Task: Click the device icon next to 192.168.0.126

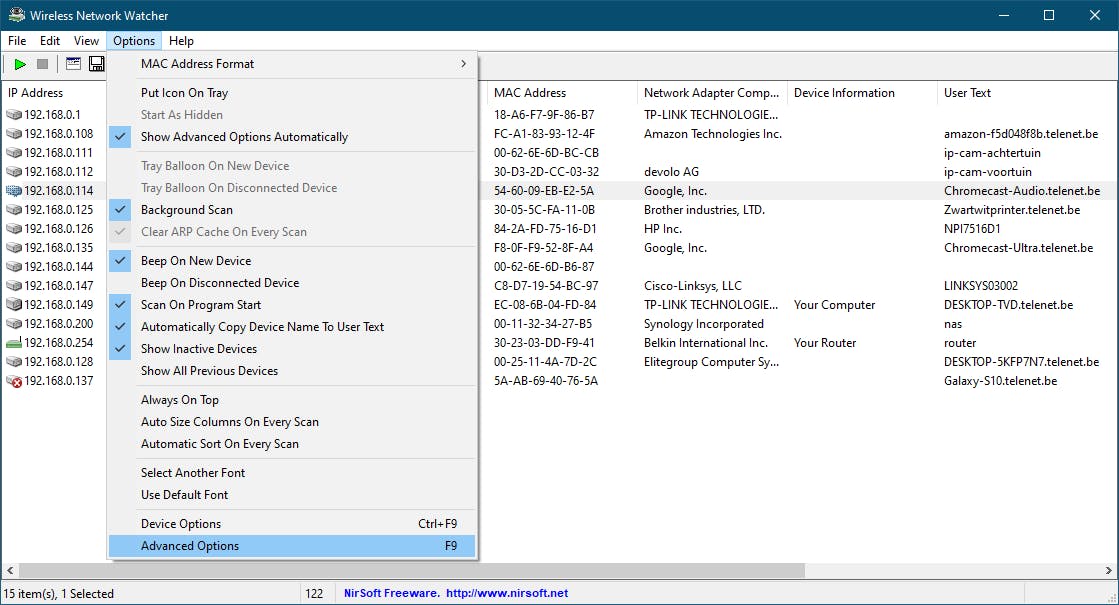Action: [14, 229]
